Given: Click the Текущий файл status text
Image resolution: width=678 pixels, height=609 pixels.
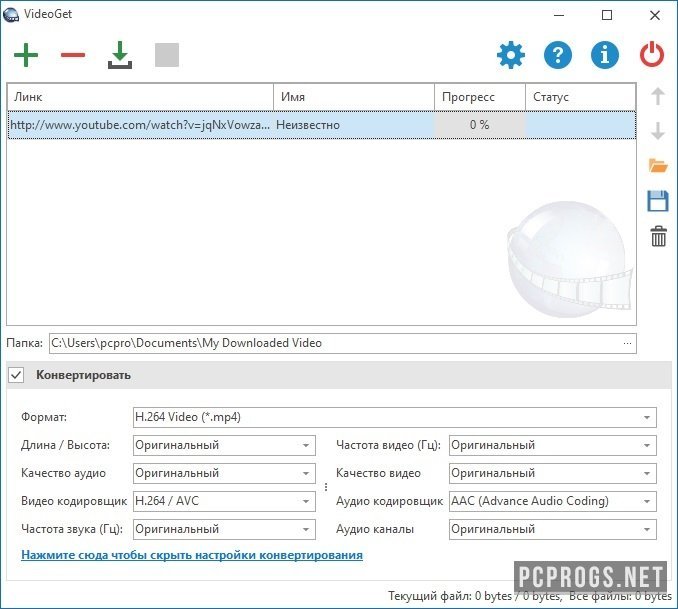Looking at the screenshot, I should pos(475,596).
